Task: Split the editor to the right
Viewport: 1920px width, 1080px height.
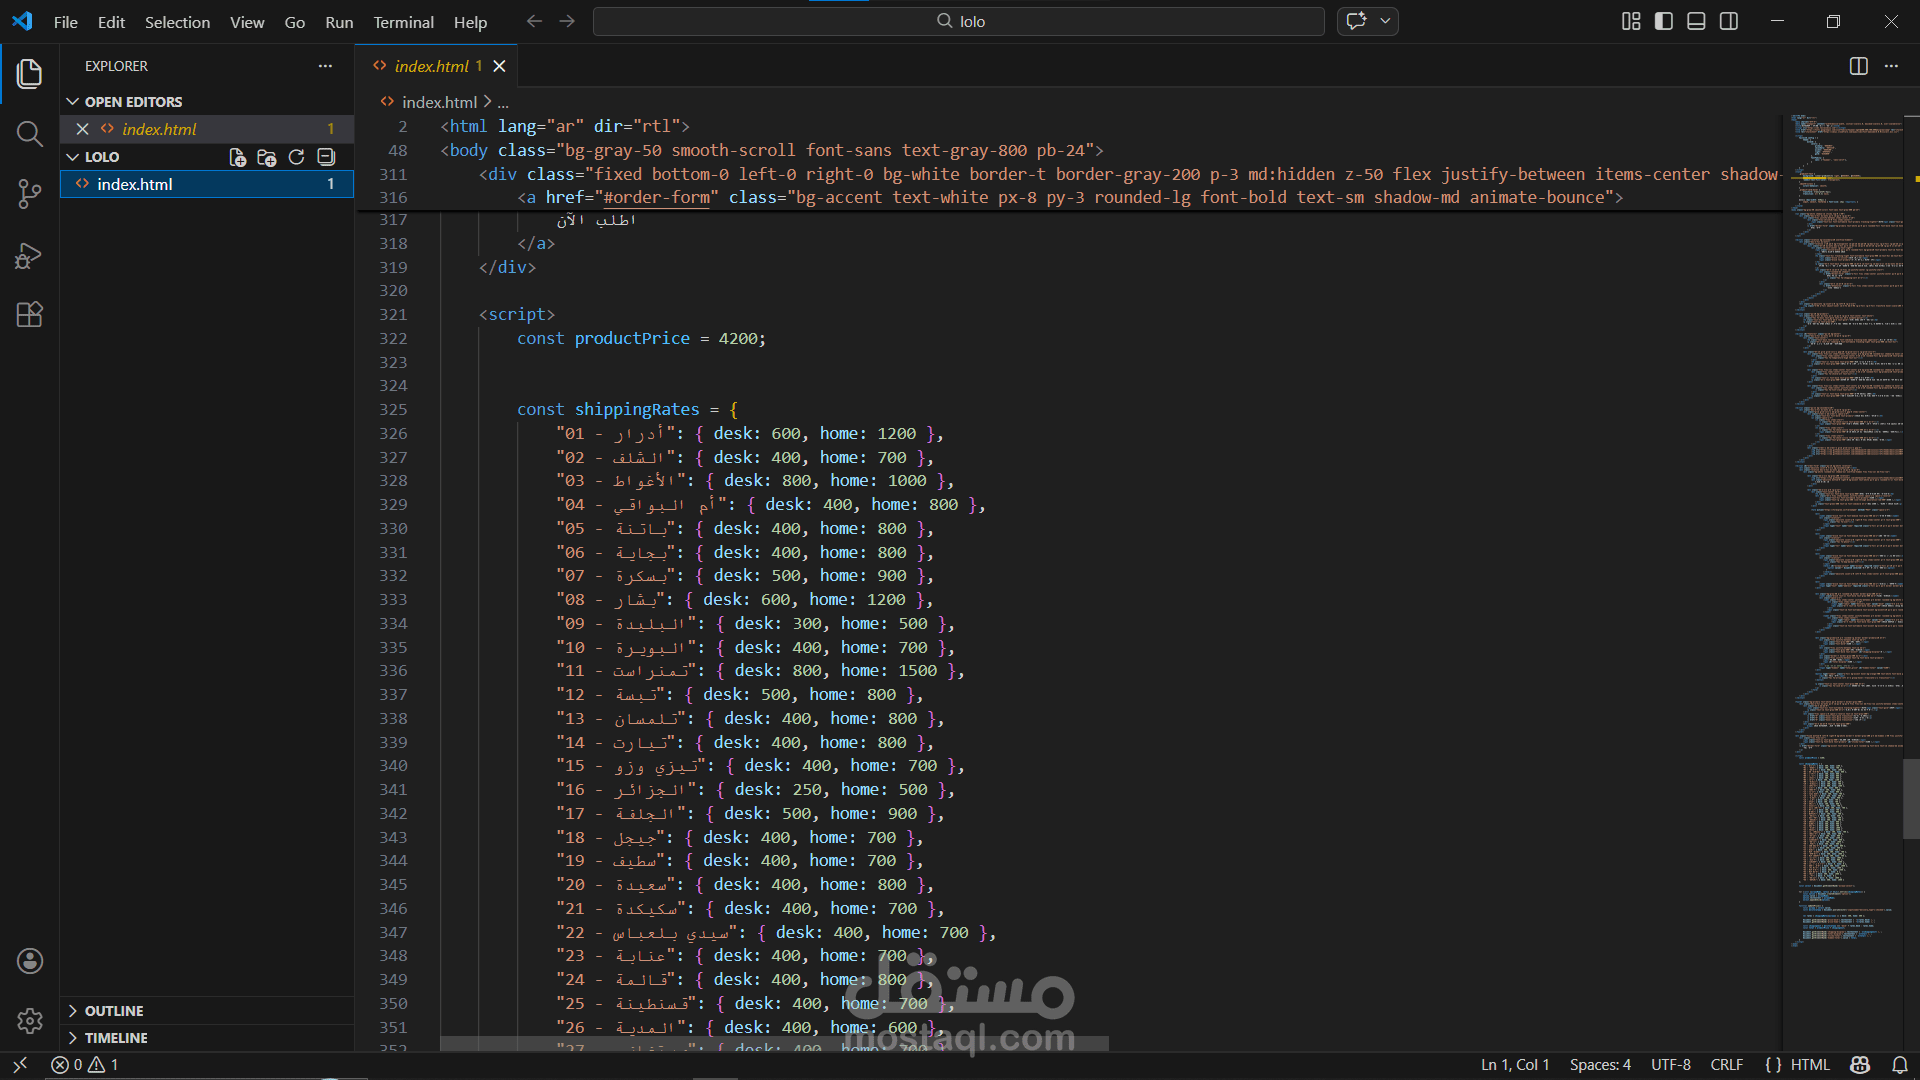Action: pyautogui.click(x=1858, y=66)
